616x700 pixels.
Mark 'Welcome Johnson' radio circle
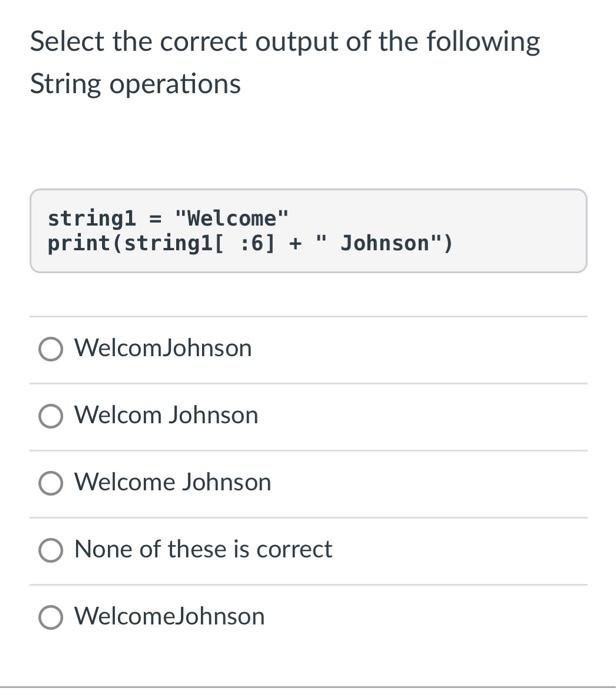pyautogui.click(x=50, y=483)
